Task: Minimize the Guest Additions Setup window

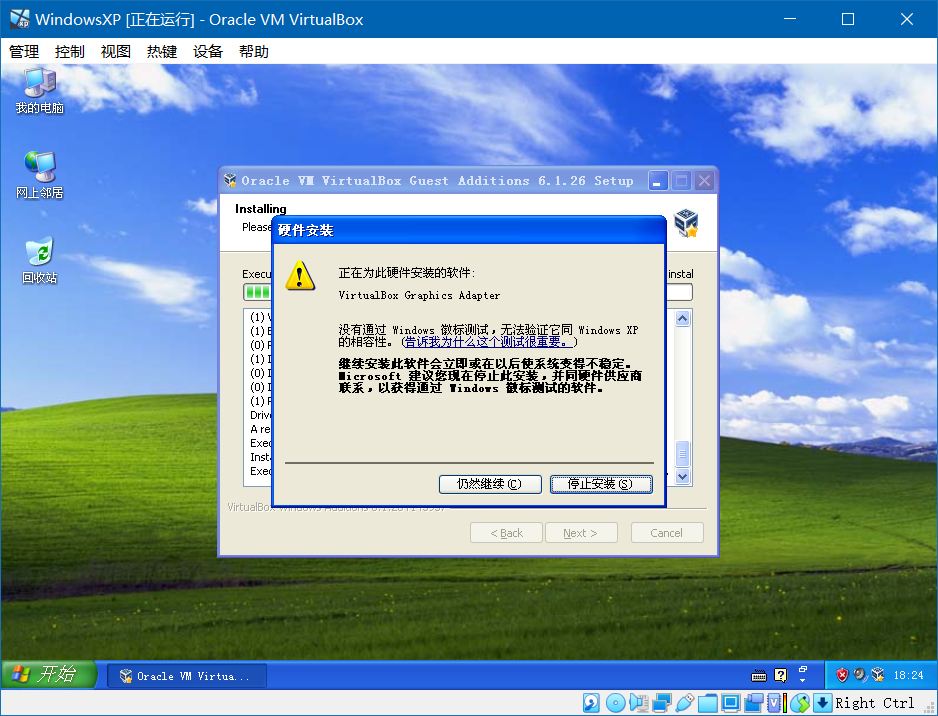Action: tap(657, 181)
